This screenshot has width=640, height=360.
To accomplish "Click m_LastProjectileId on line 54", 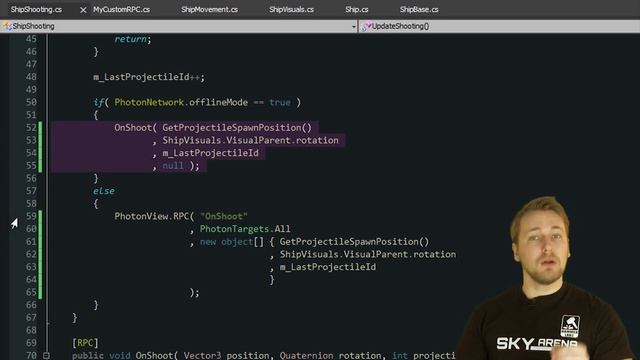I will tap(210, 153).
